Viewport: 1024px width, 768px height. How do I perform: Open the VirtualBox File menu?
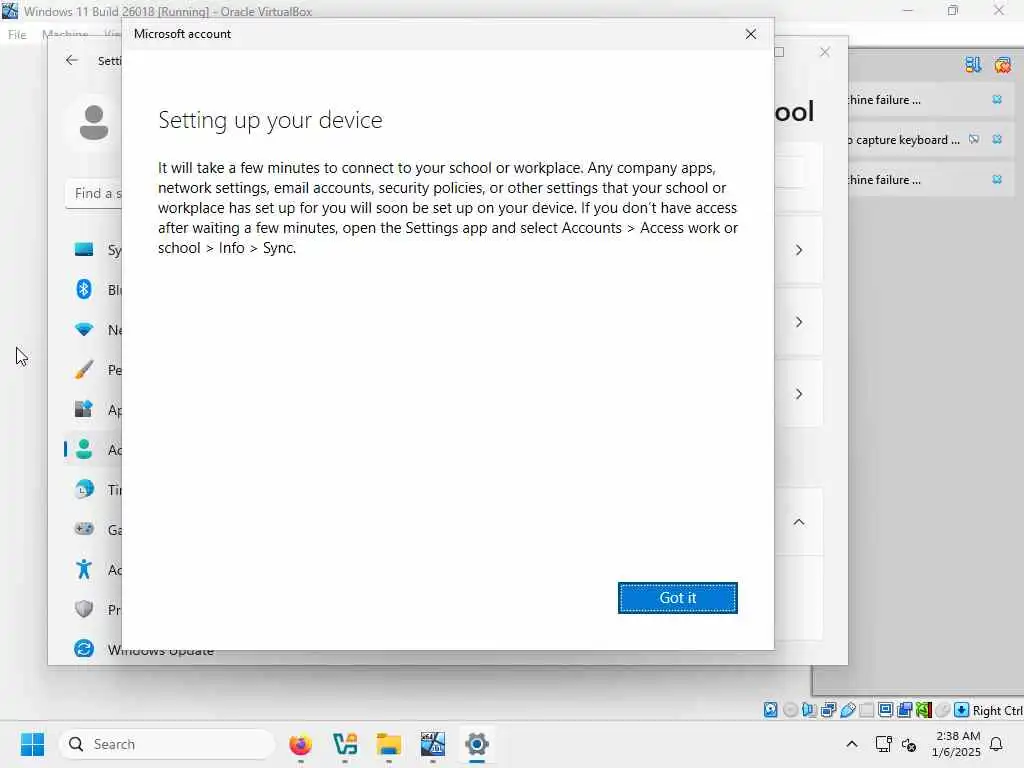click(x=17, y=35)
